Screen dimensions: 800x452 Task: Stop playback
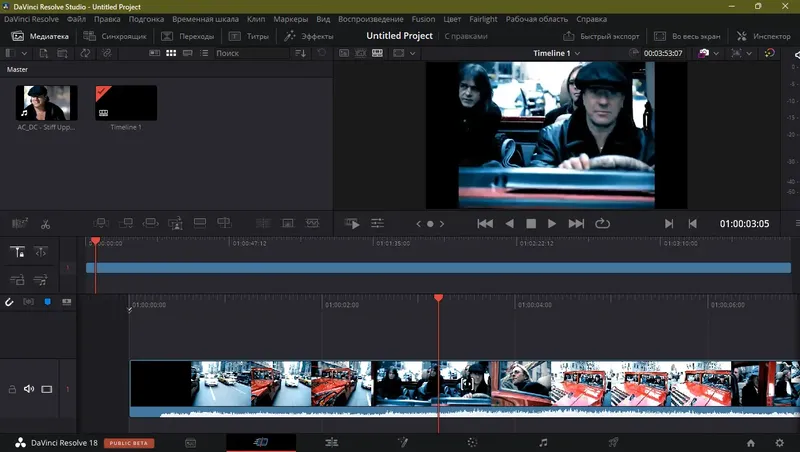pyautogui.click(x=531, y=223)
